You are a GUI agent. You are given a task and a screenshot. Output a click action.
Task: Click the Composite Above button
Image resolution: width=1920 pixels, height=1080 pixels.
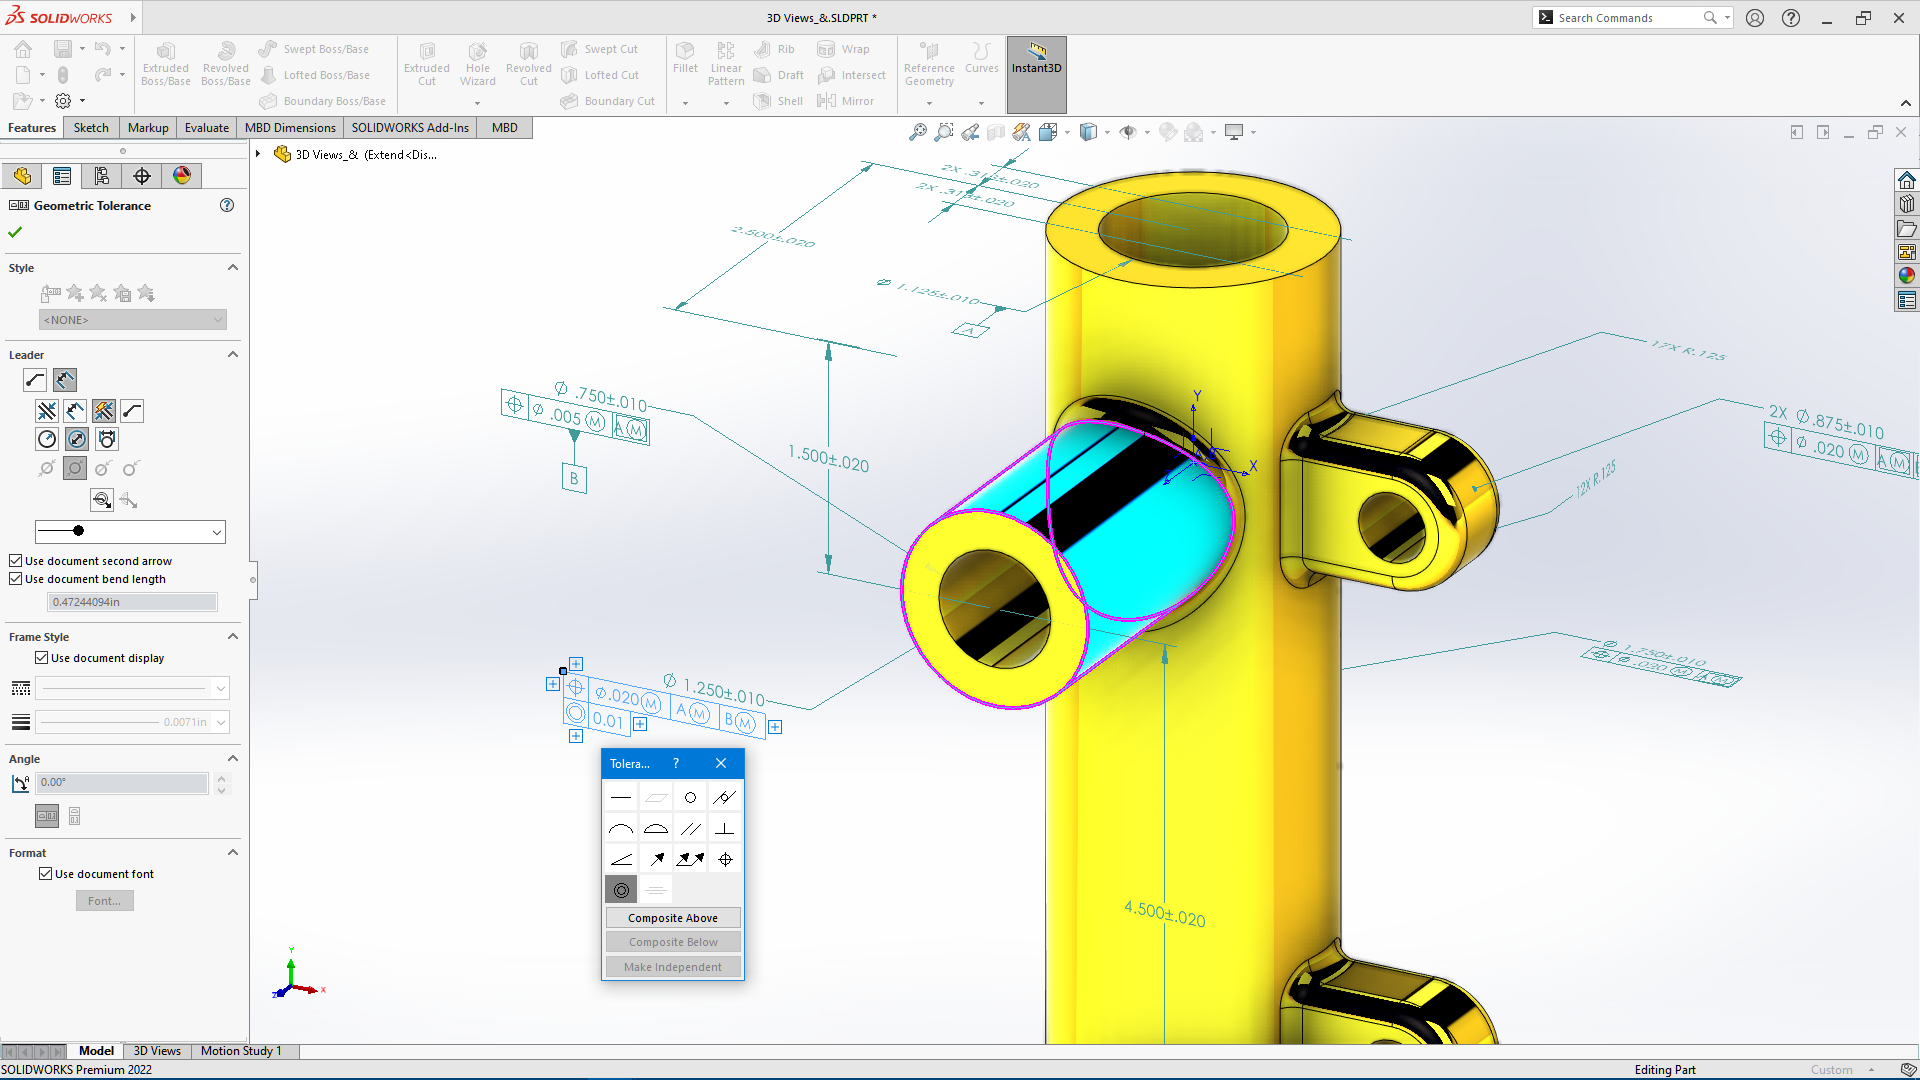click(672, 917)
